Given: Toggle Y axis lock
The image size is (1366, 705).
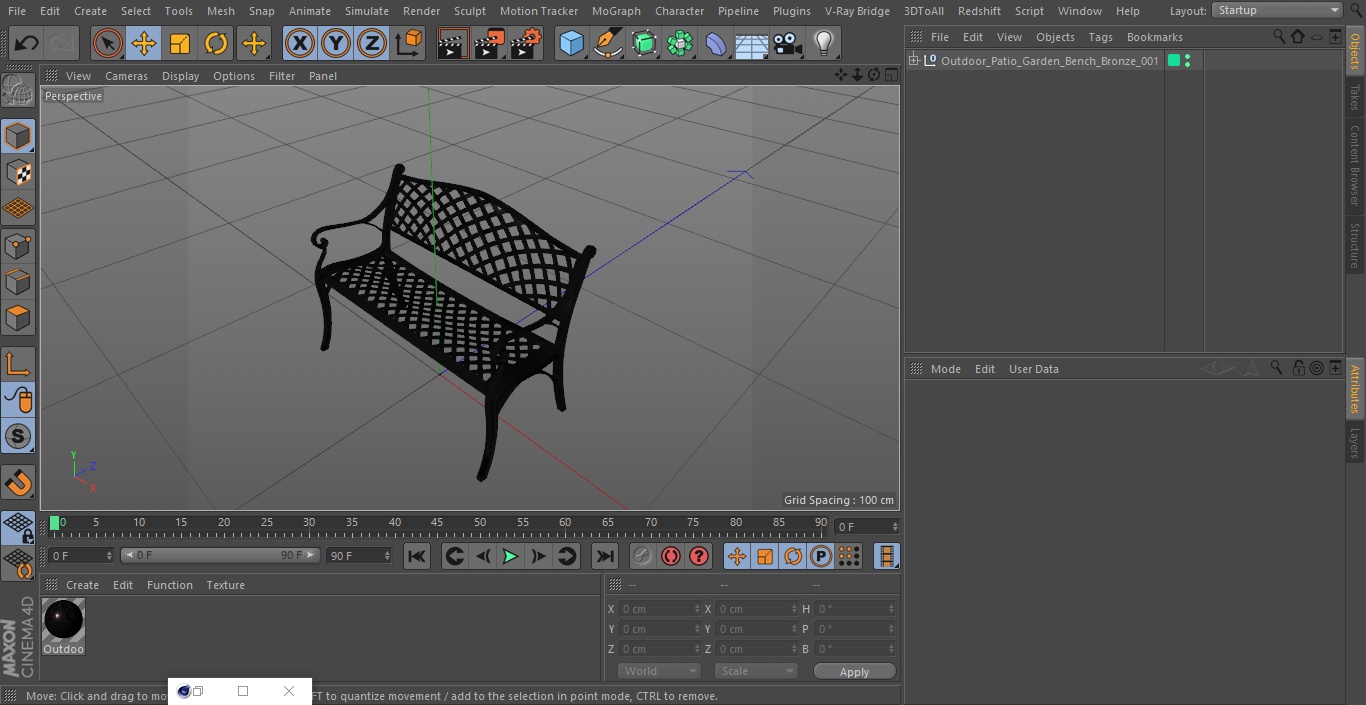Looking at the screenshot, I should (x=336, y=44).
